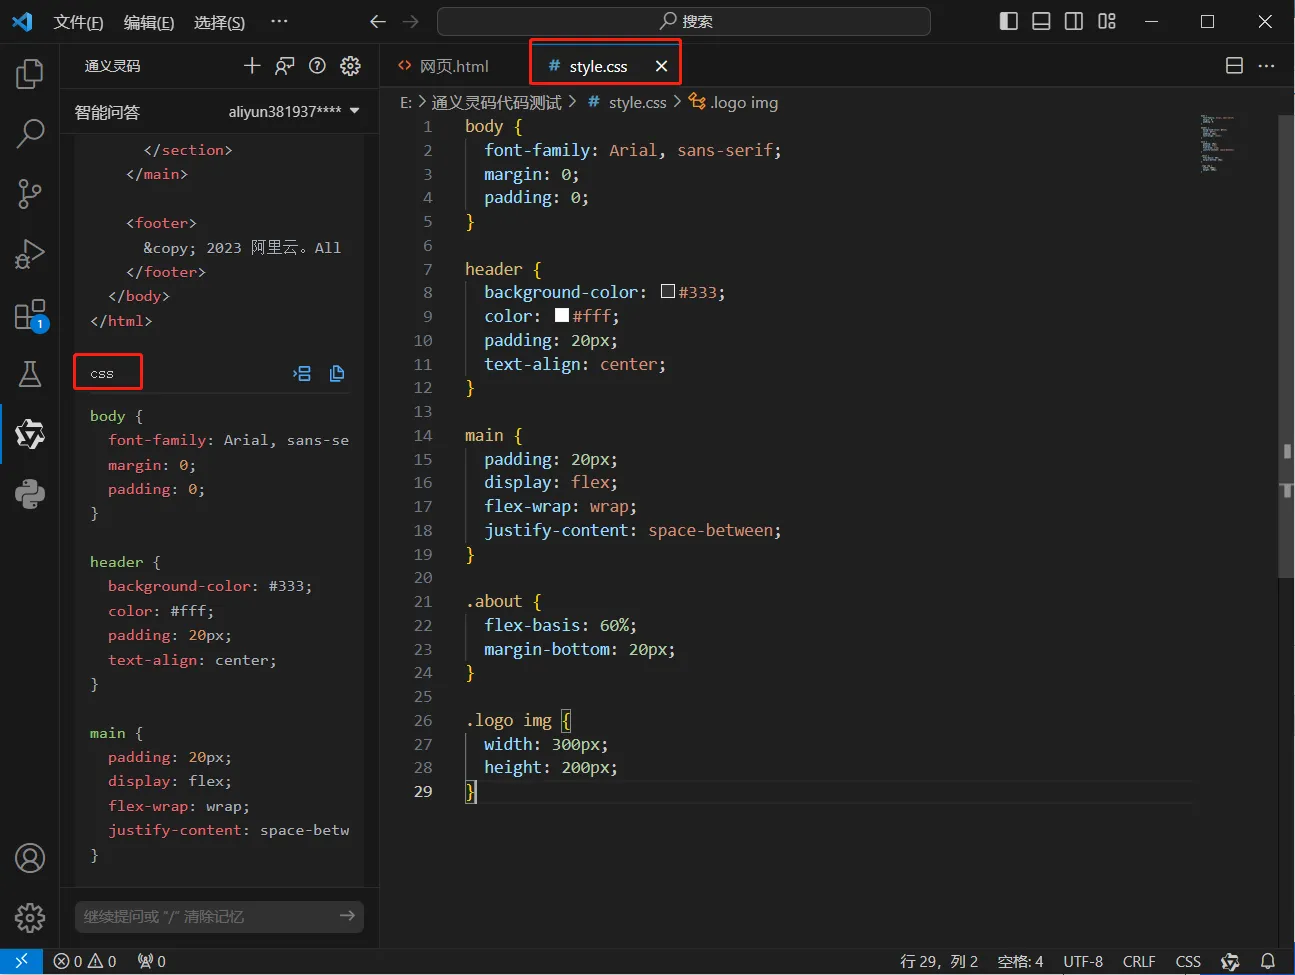Click the flex-basis: 60% line

coord(560,625)
